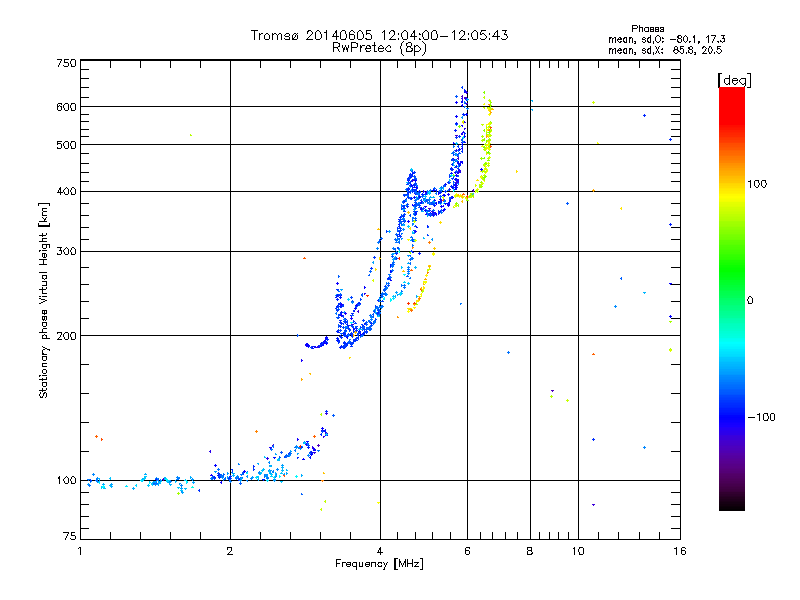Click the x-axis tick label '8'

(x=530, y=551)
